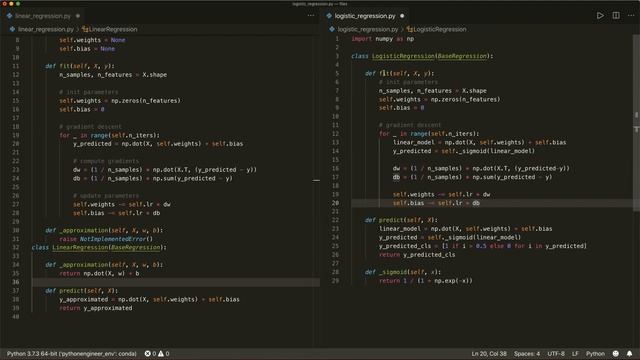
Task: Change file encoding via UTF-8
Action: (x=556, y=353)
